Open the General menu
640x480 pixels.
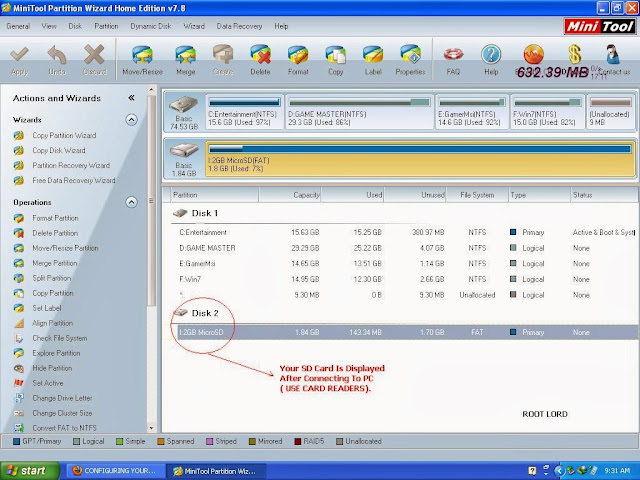[x=18, y=26]
